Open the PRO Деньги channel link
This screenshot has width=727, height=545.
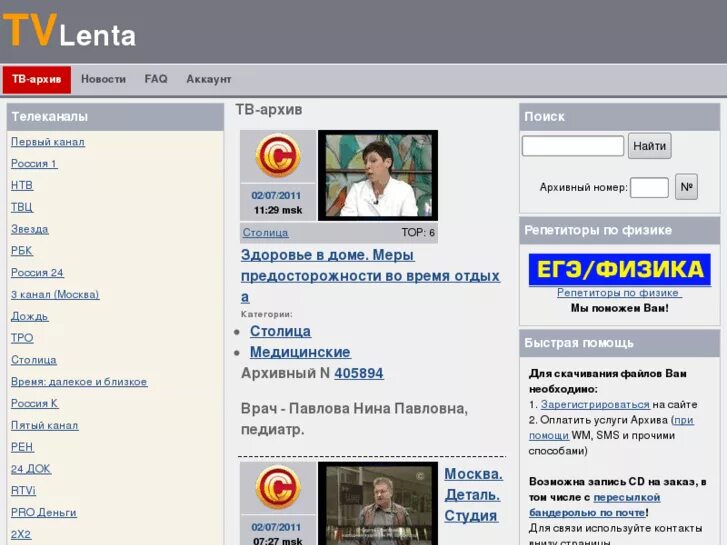(x=44, y=513)
